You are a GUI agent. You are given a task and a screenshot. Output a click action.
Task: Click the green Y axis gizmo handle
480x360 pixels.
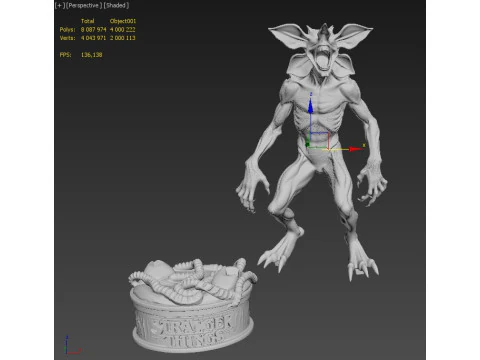pos(307,144)
